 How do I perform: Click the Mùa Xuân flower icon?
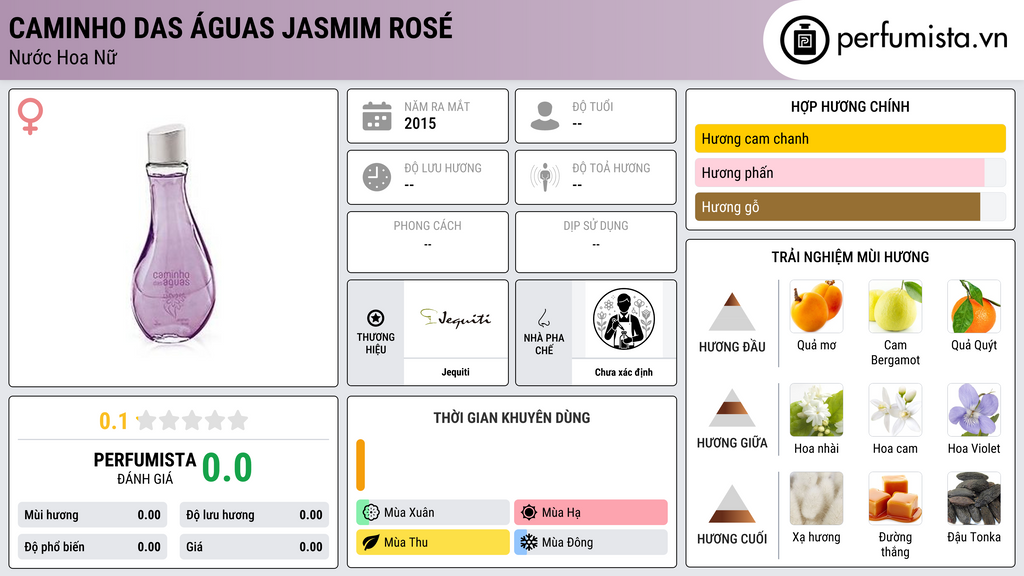pos(371,513)
